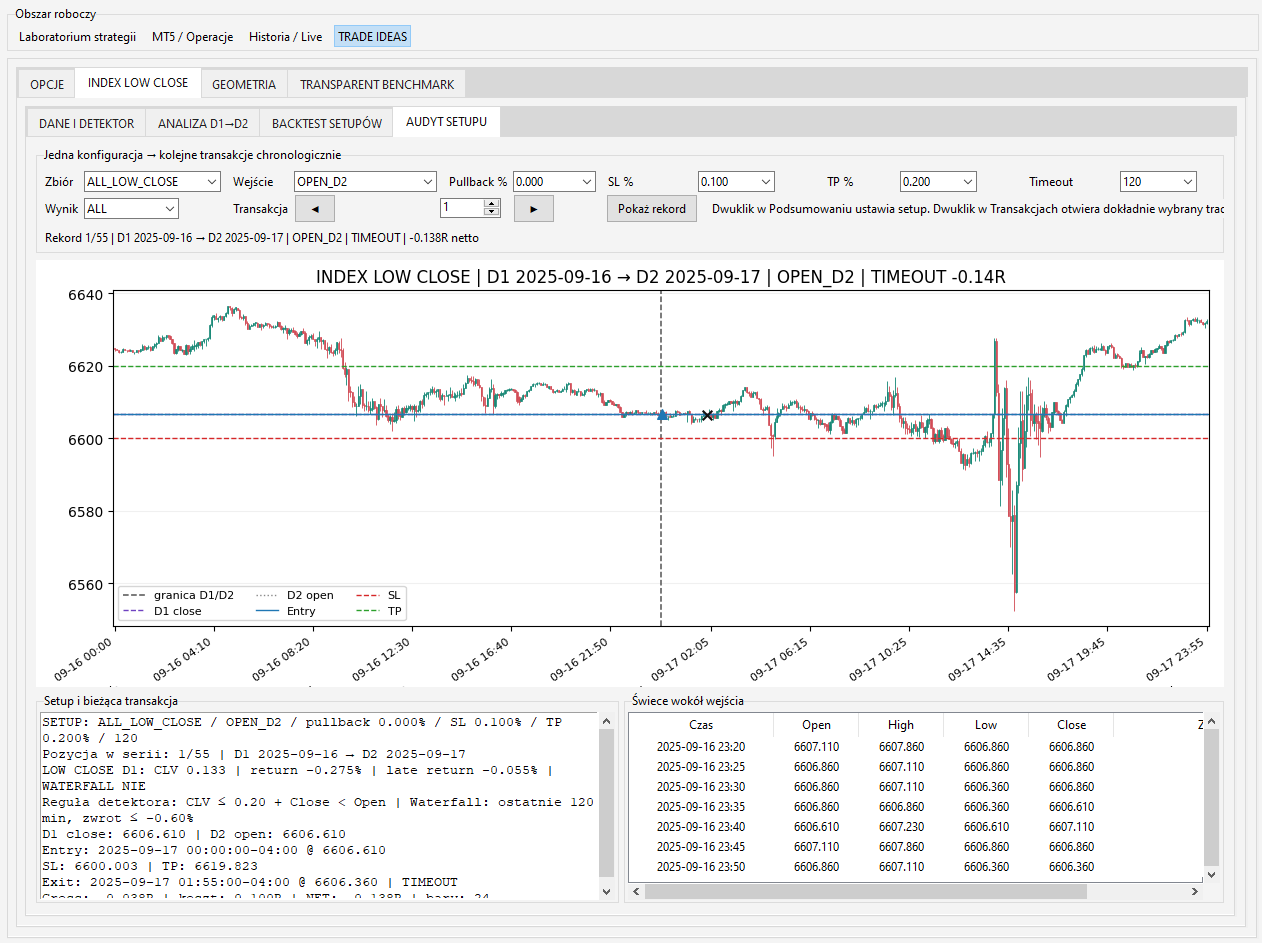Switch to BACKTEST SETUPÓW subtab
1262x943 pixels.
coord(327,123)
